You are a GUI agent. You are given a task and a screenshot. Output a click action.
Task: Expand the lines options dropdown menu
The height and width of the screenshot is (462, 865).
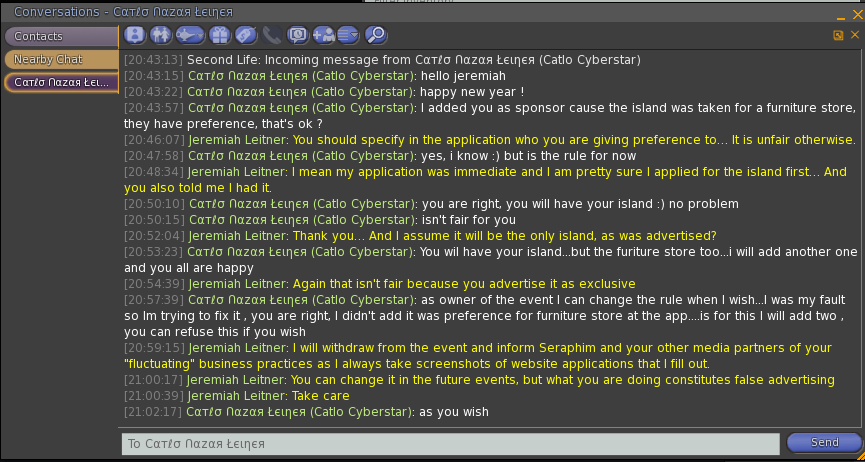pyautogui.click(x=348, y=35)
